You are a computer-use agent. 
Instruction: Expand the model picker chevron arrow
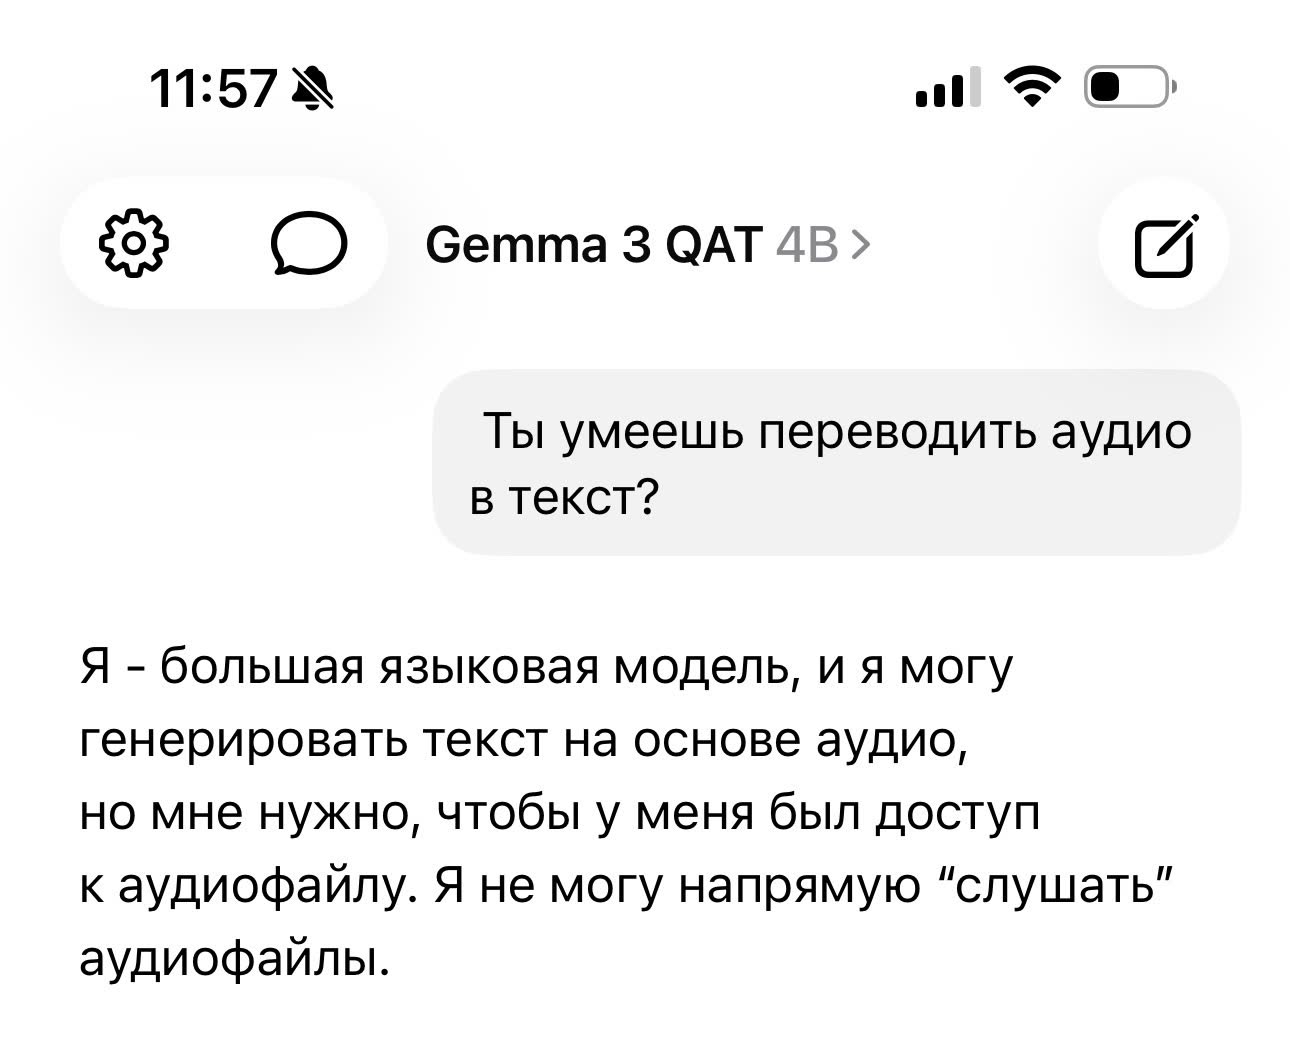pyautogui.click(x=862, y=244)
